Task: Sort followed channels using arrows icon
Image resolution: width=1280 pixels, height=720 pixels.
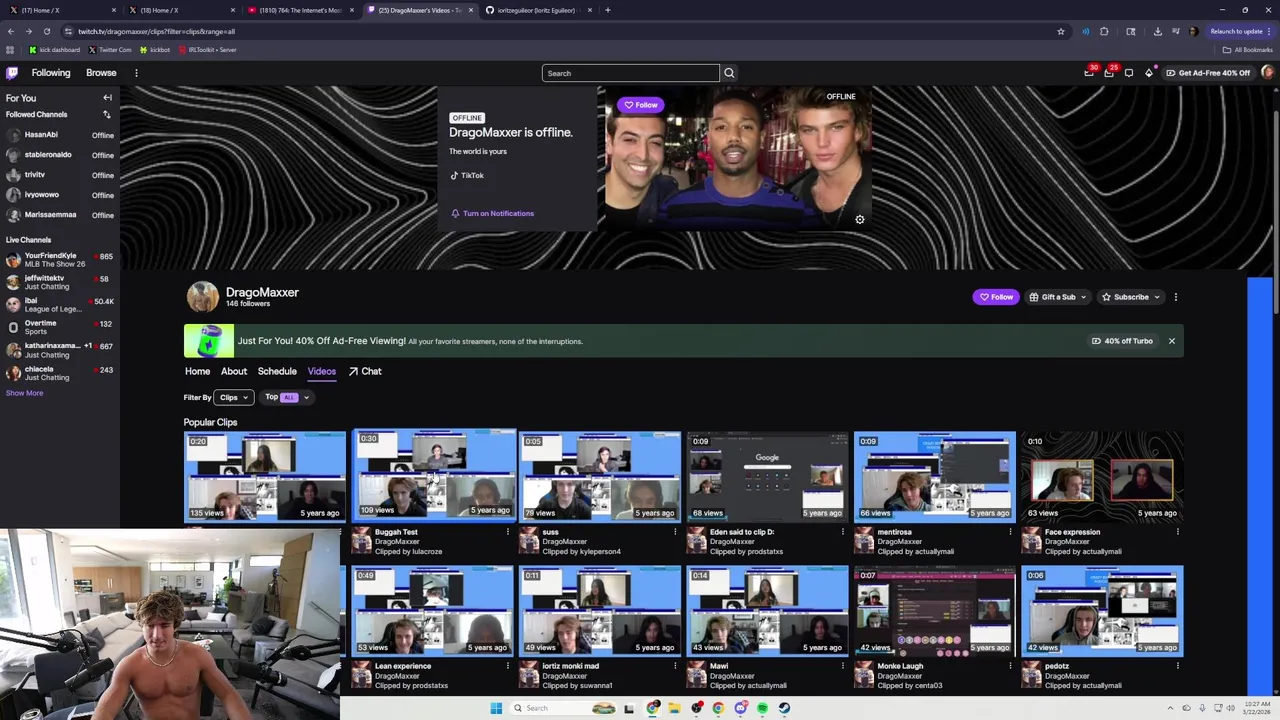Action: [107, 115]
